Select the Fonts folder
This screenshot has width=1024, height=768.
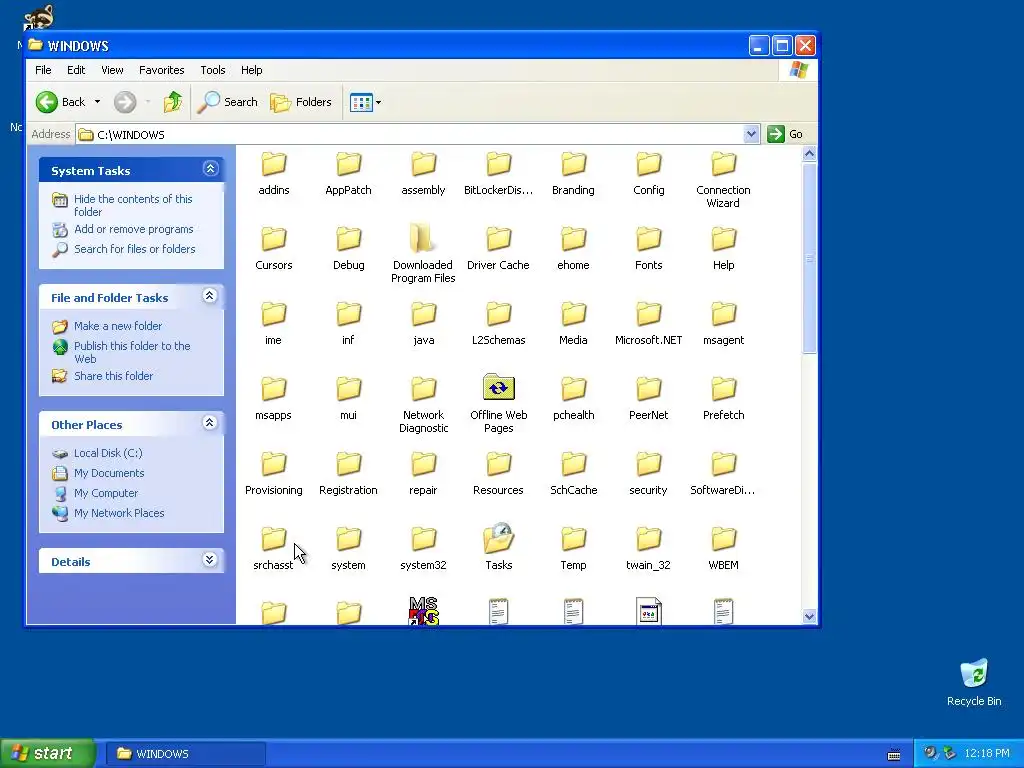648,248
